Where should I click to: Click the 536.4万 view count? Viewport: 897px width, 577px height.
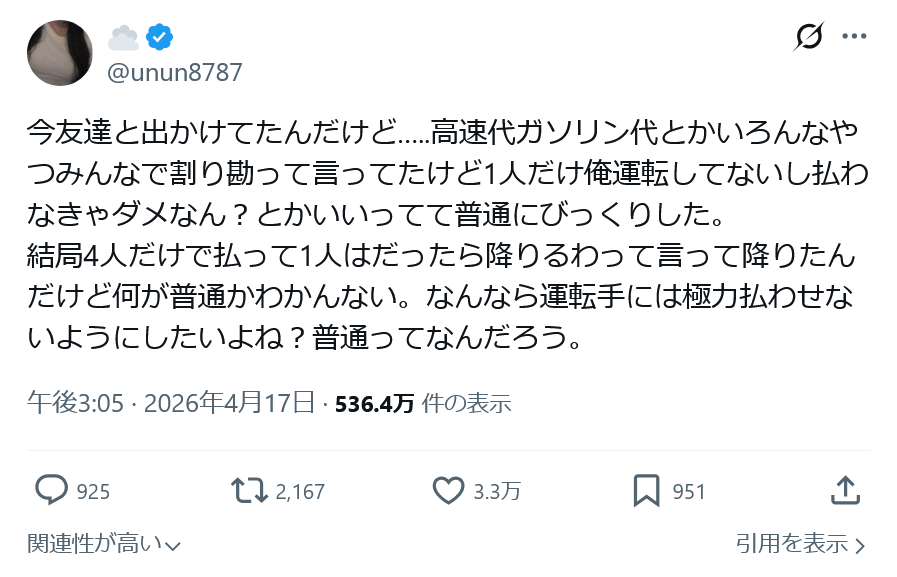[x=374, y=403]
